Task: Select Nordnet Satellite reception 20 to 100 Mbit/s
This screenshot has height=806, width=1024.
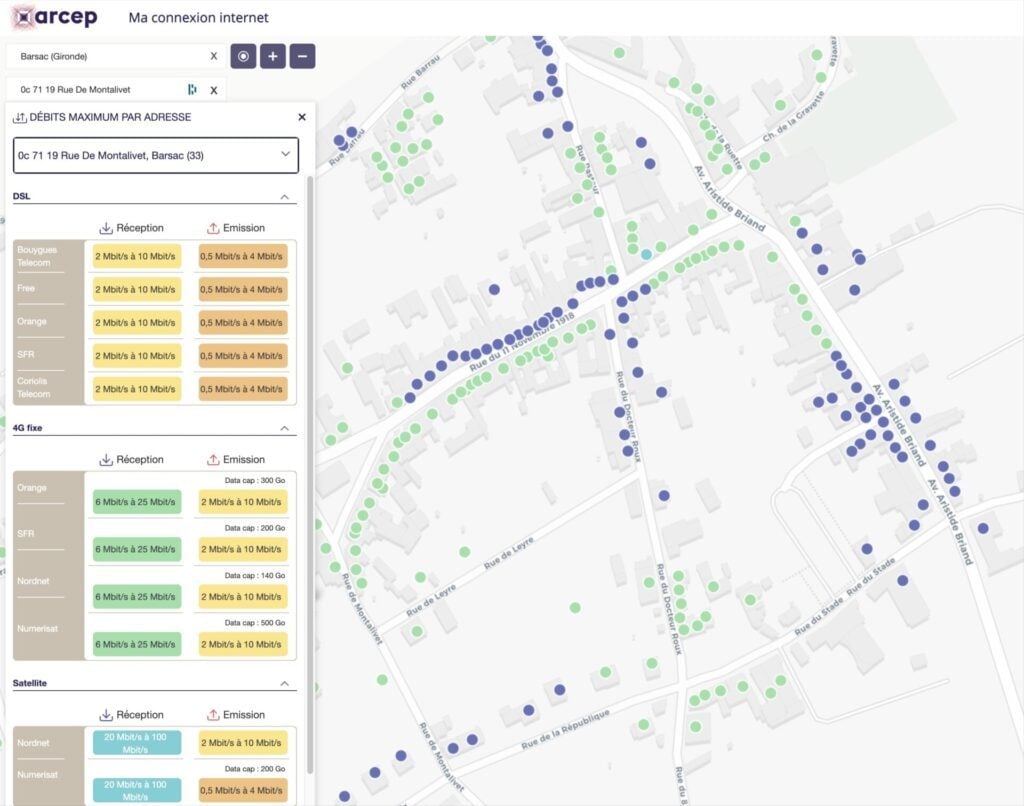Action: coord(136,743)
